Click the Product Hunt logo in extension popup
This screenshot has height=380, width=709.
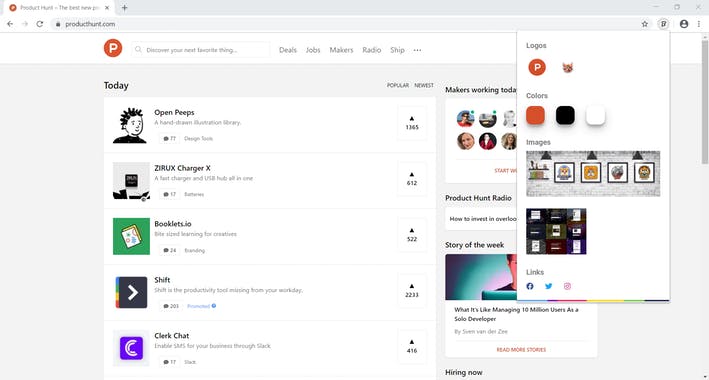(x=537, y=67)
